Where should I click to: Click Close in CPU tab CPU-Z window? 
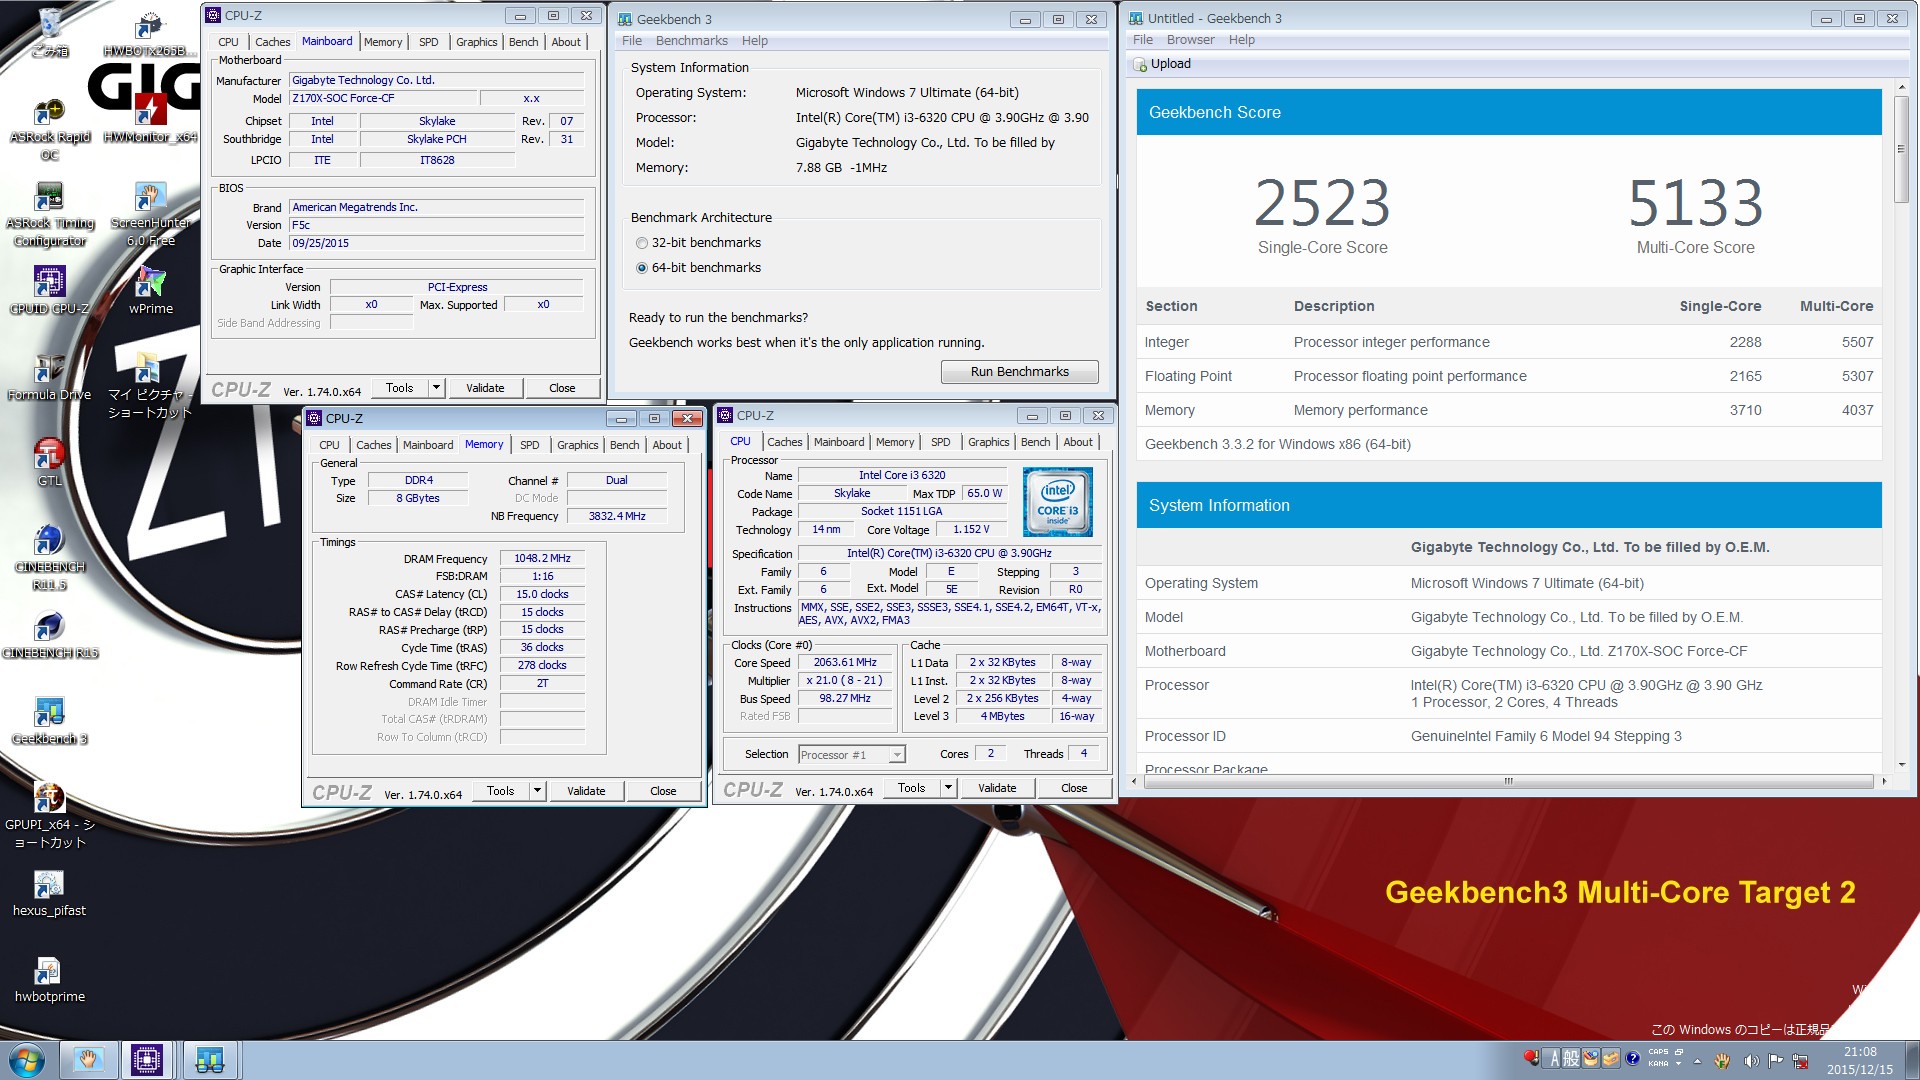[x=1074, y=788]
